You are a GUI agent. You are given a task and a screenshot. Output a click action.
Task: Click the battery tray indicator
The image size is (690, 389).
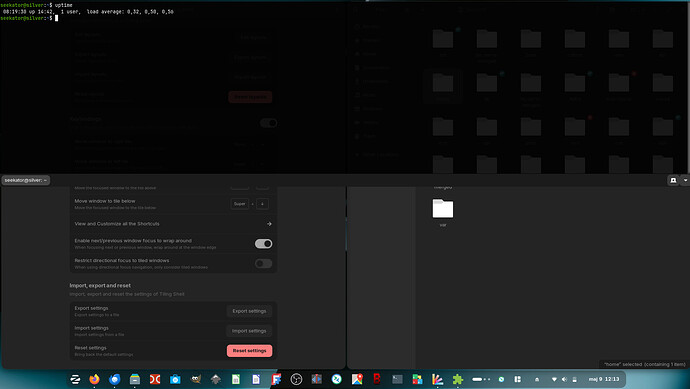574,379
